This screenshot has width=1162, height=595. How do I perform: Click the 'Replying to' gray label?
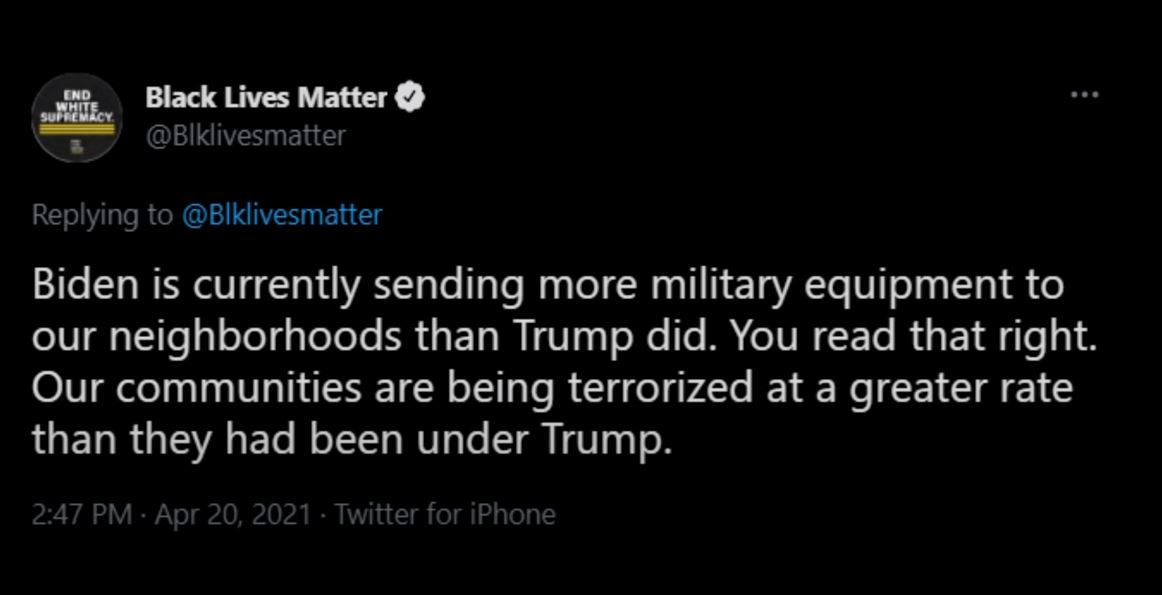coord(102,215)
